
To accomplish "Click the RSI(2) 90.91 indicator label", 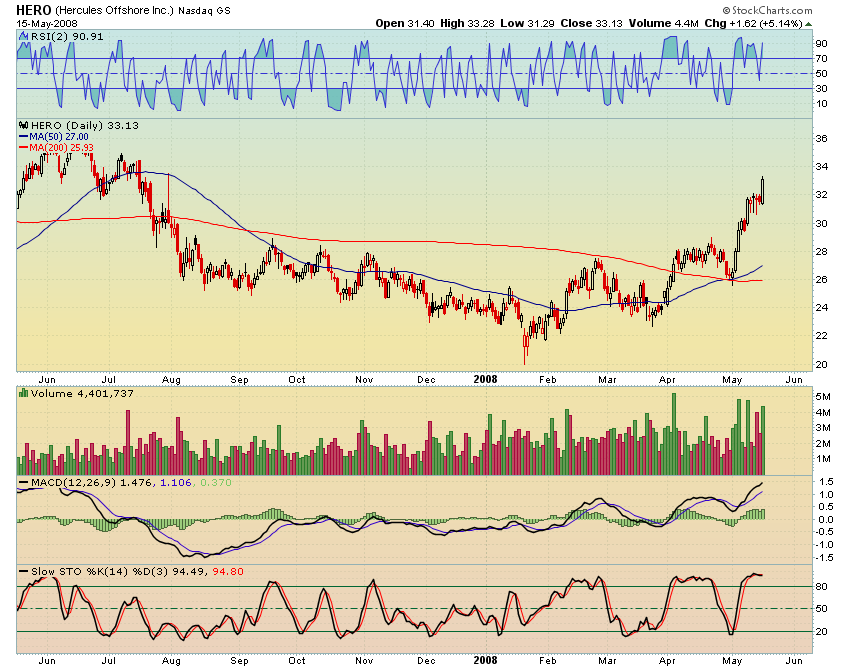I will click(x=67, y=36).
